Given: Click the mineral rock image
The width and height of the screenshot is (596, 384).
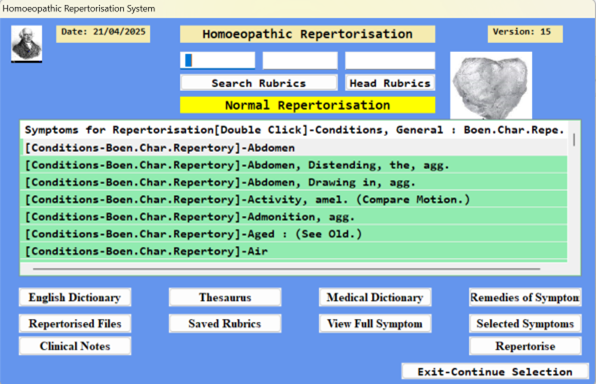Looking at the screenshot, I should point(491,86).
